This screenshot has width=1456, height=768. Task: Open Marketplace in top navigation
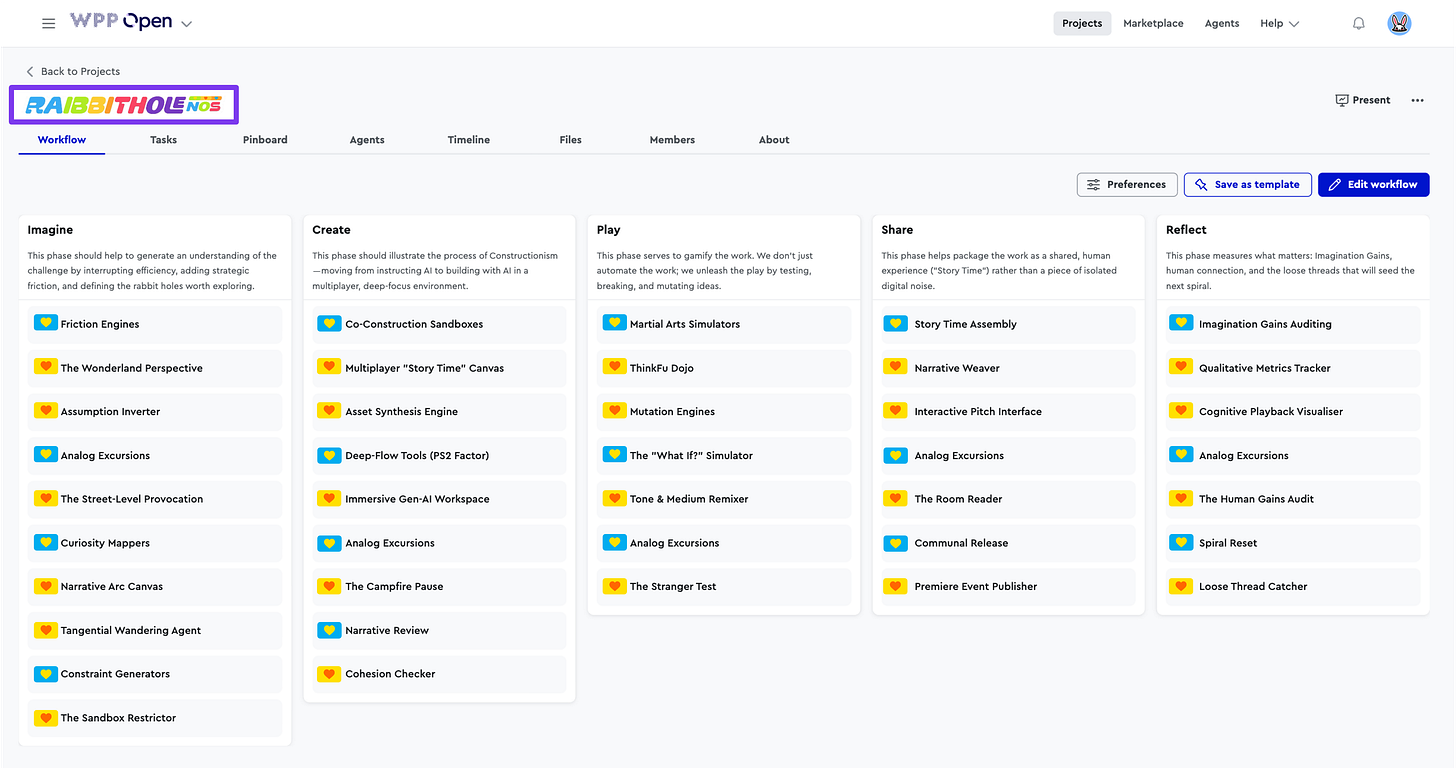[1153, 23]
